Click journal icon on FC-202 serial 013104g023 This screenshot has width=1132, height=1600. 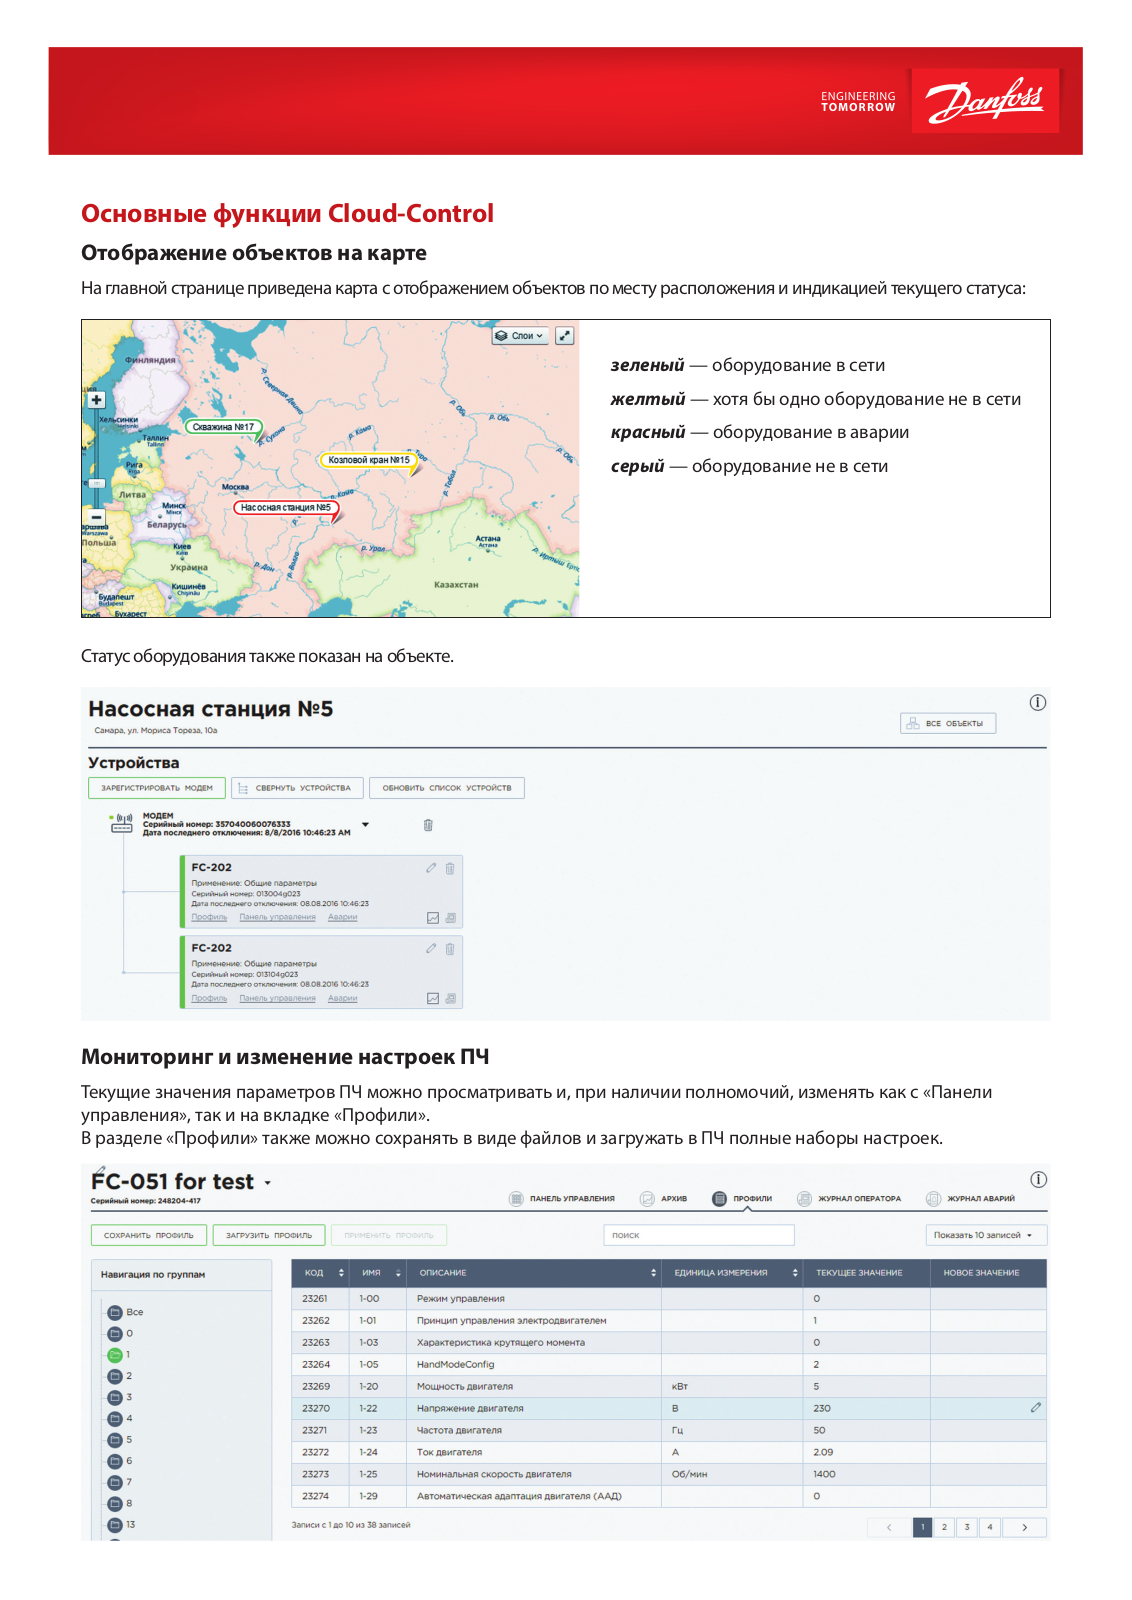(x=450, y=998)
